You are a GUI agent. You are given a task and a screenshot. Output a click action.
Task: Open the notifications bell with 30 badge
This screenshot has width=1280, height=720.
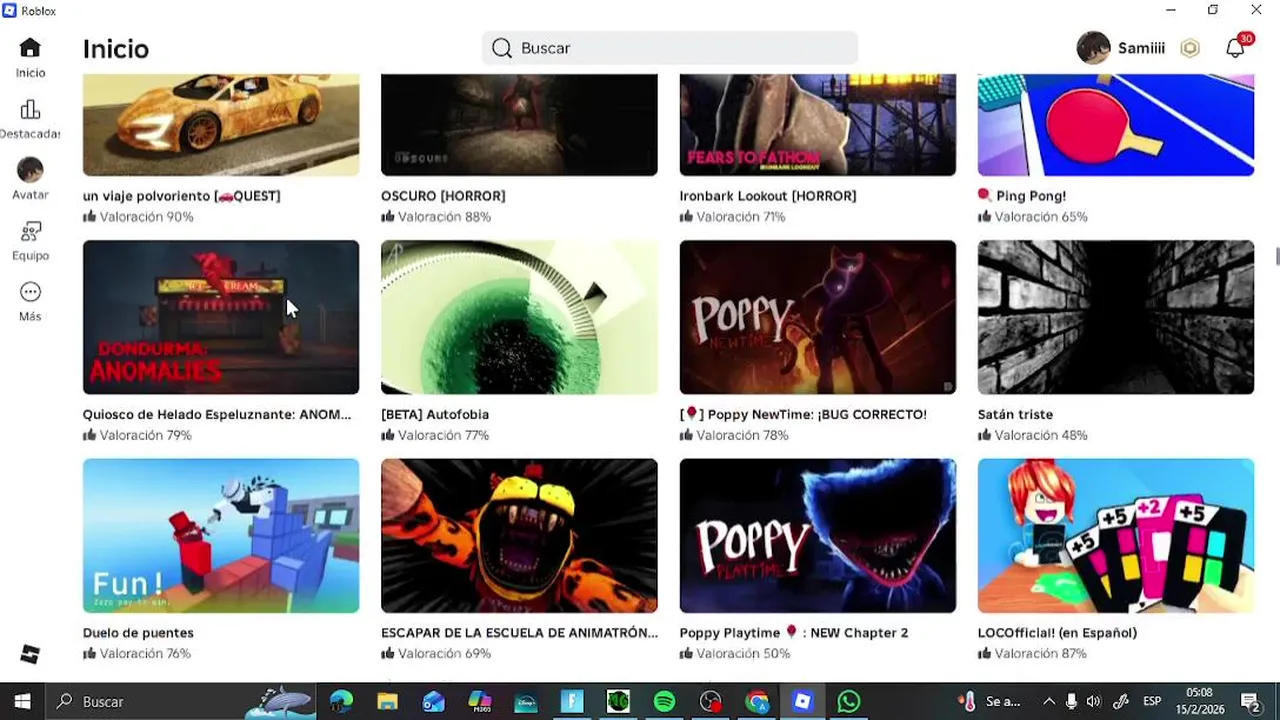tap(1236, 48)
